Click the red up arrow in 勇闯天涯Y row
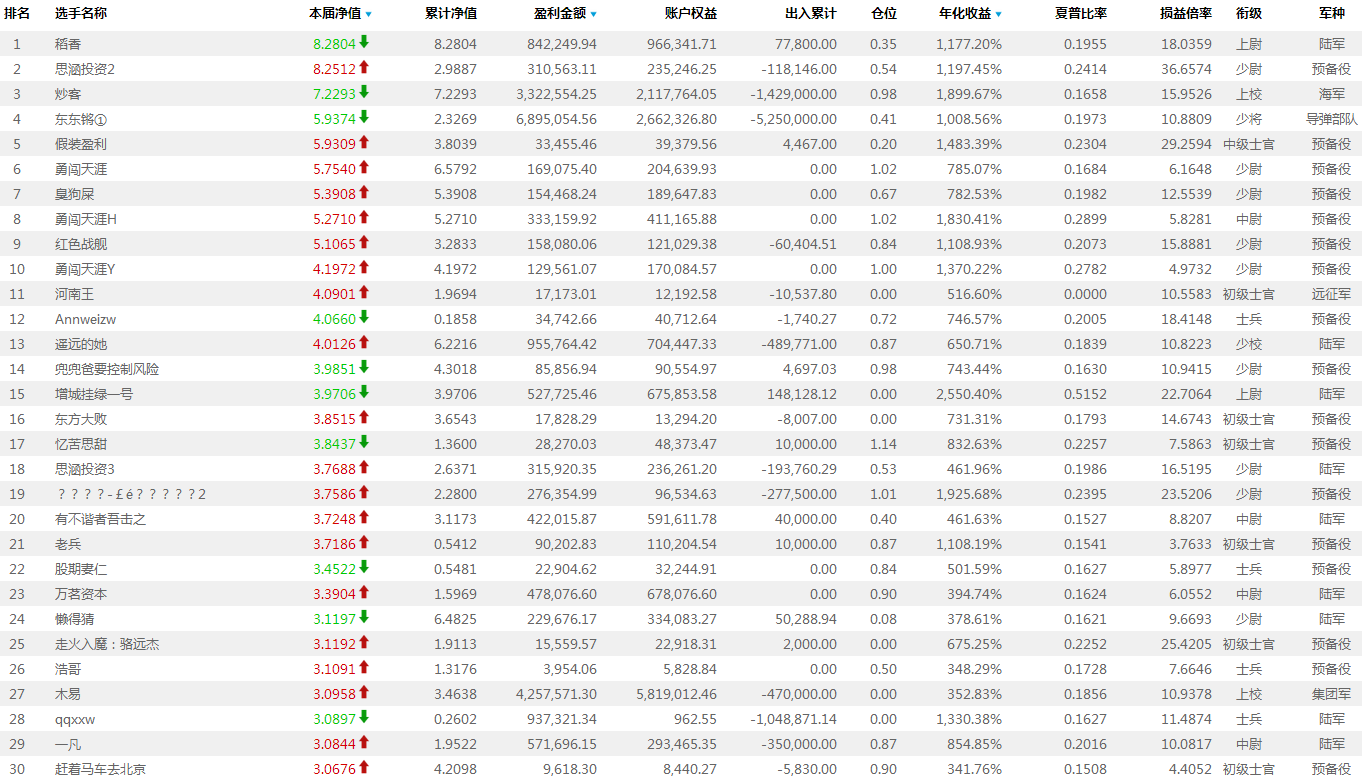This screenshot has width=1362, height=780. coord(364,267)
